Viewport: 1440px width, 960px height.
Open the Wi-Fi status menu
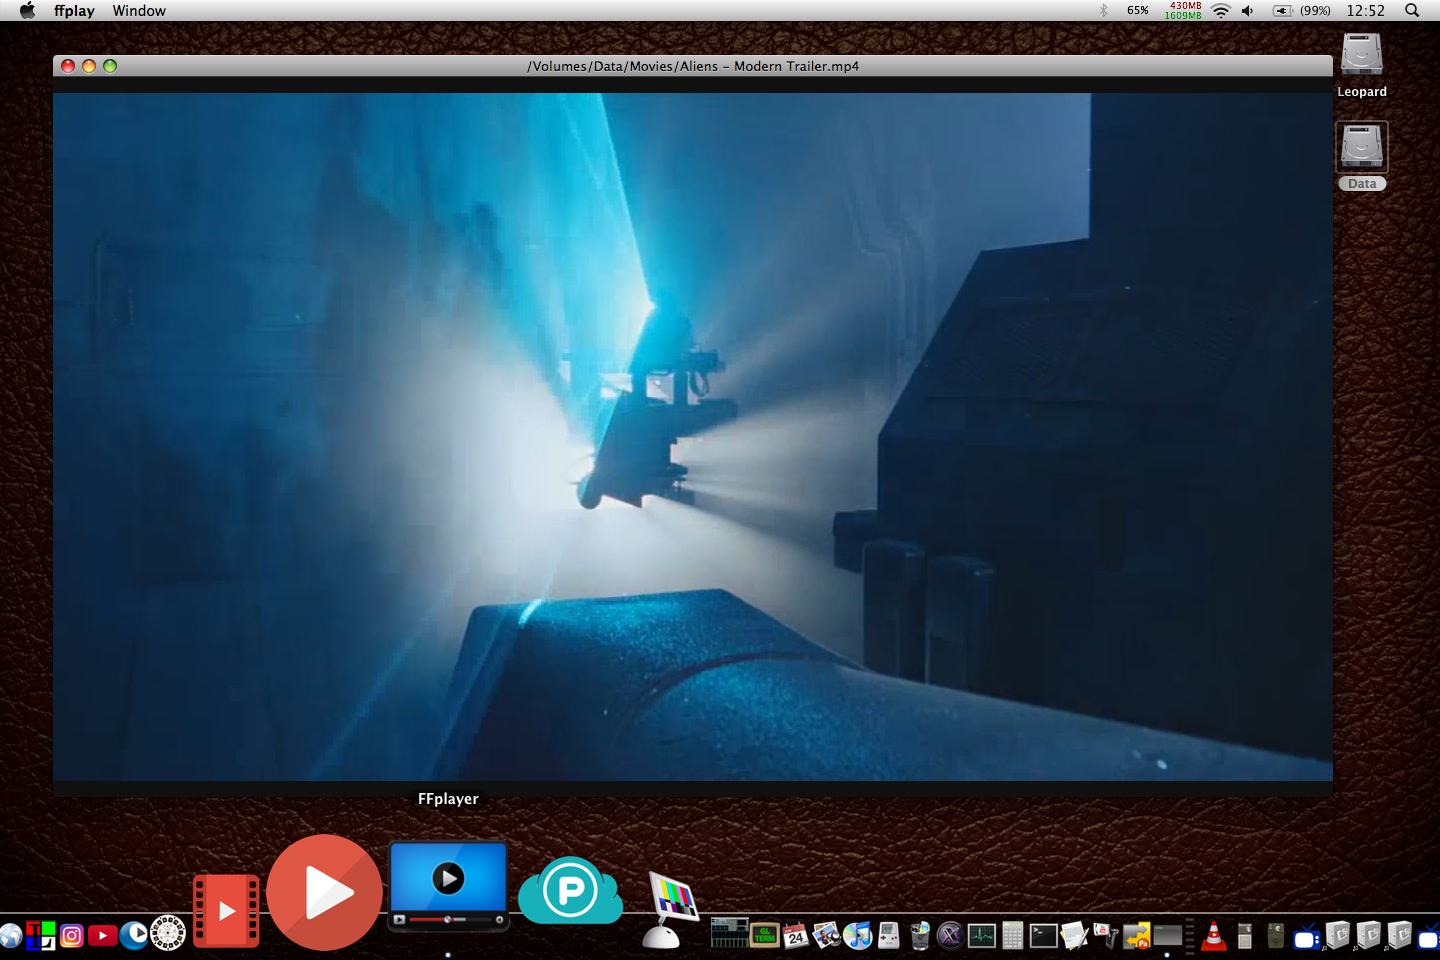pos(1221,10)
